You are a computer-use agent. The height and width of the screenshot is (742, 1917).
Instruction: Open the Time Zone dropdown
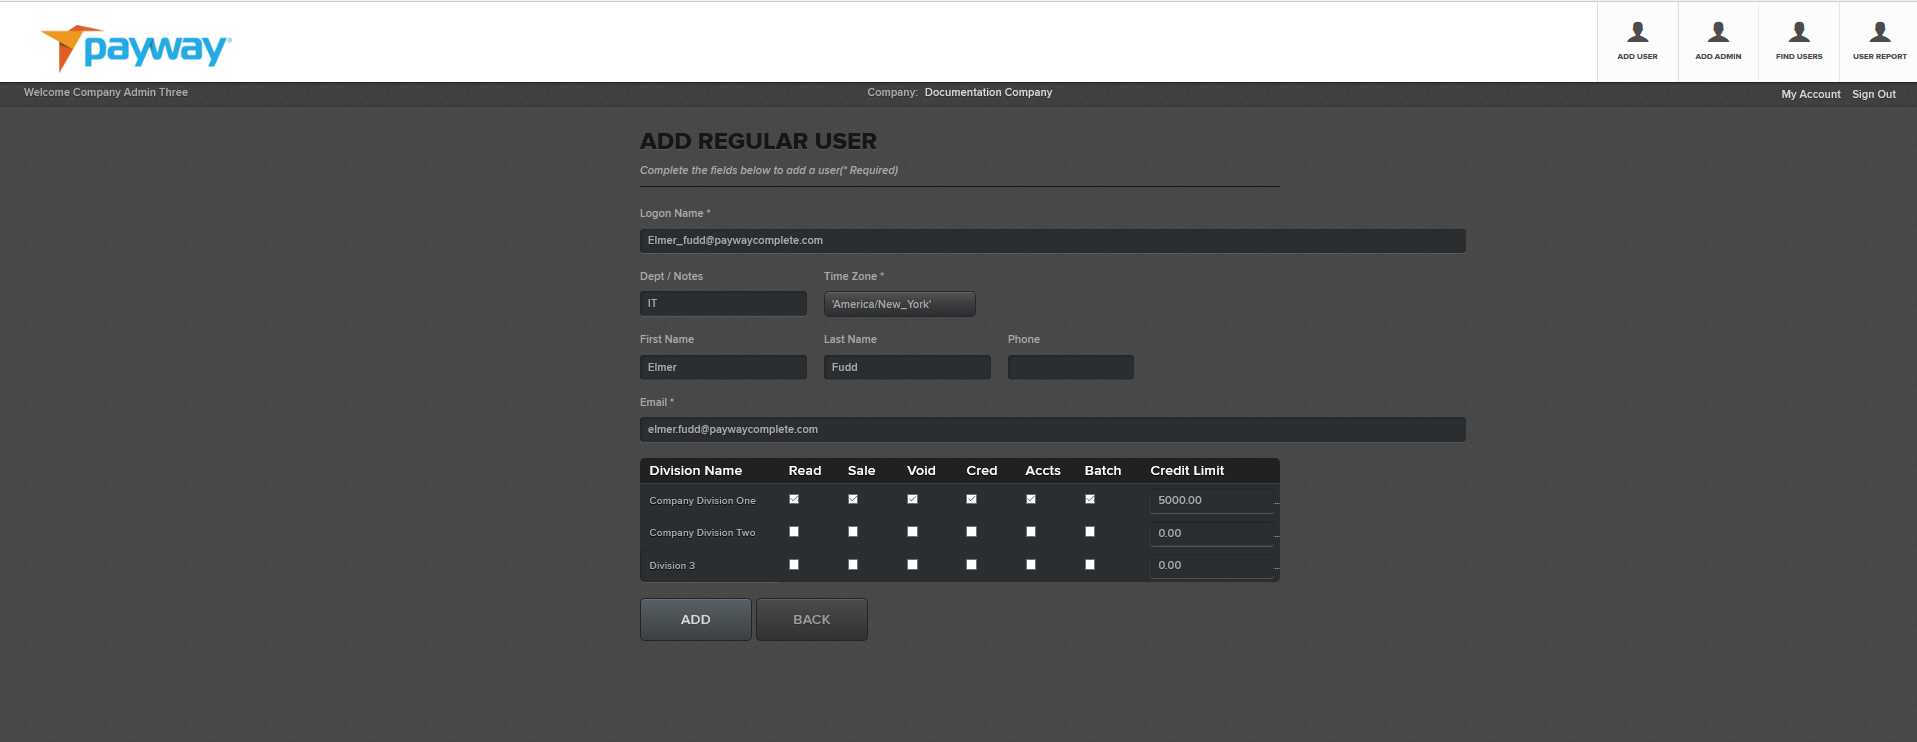(x=899, y=304)
